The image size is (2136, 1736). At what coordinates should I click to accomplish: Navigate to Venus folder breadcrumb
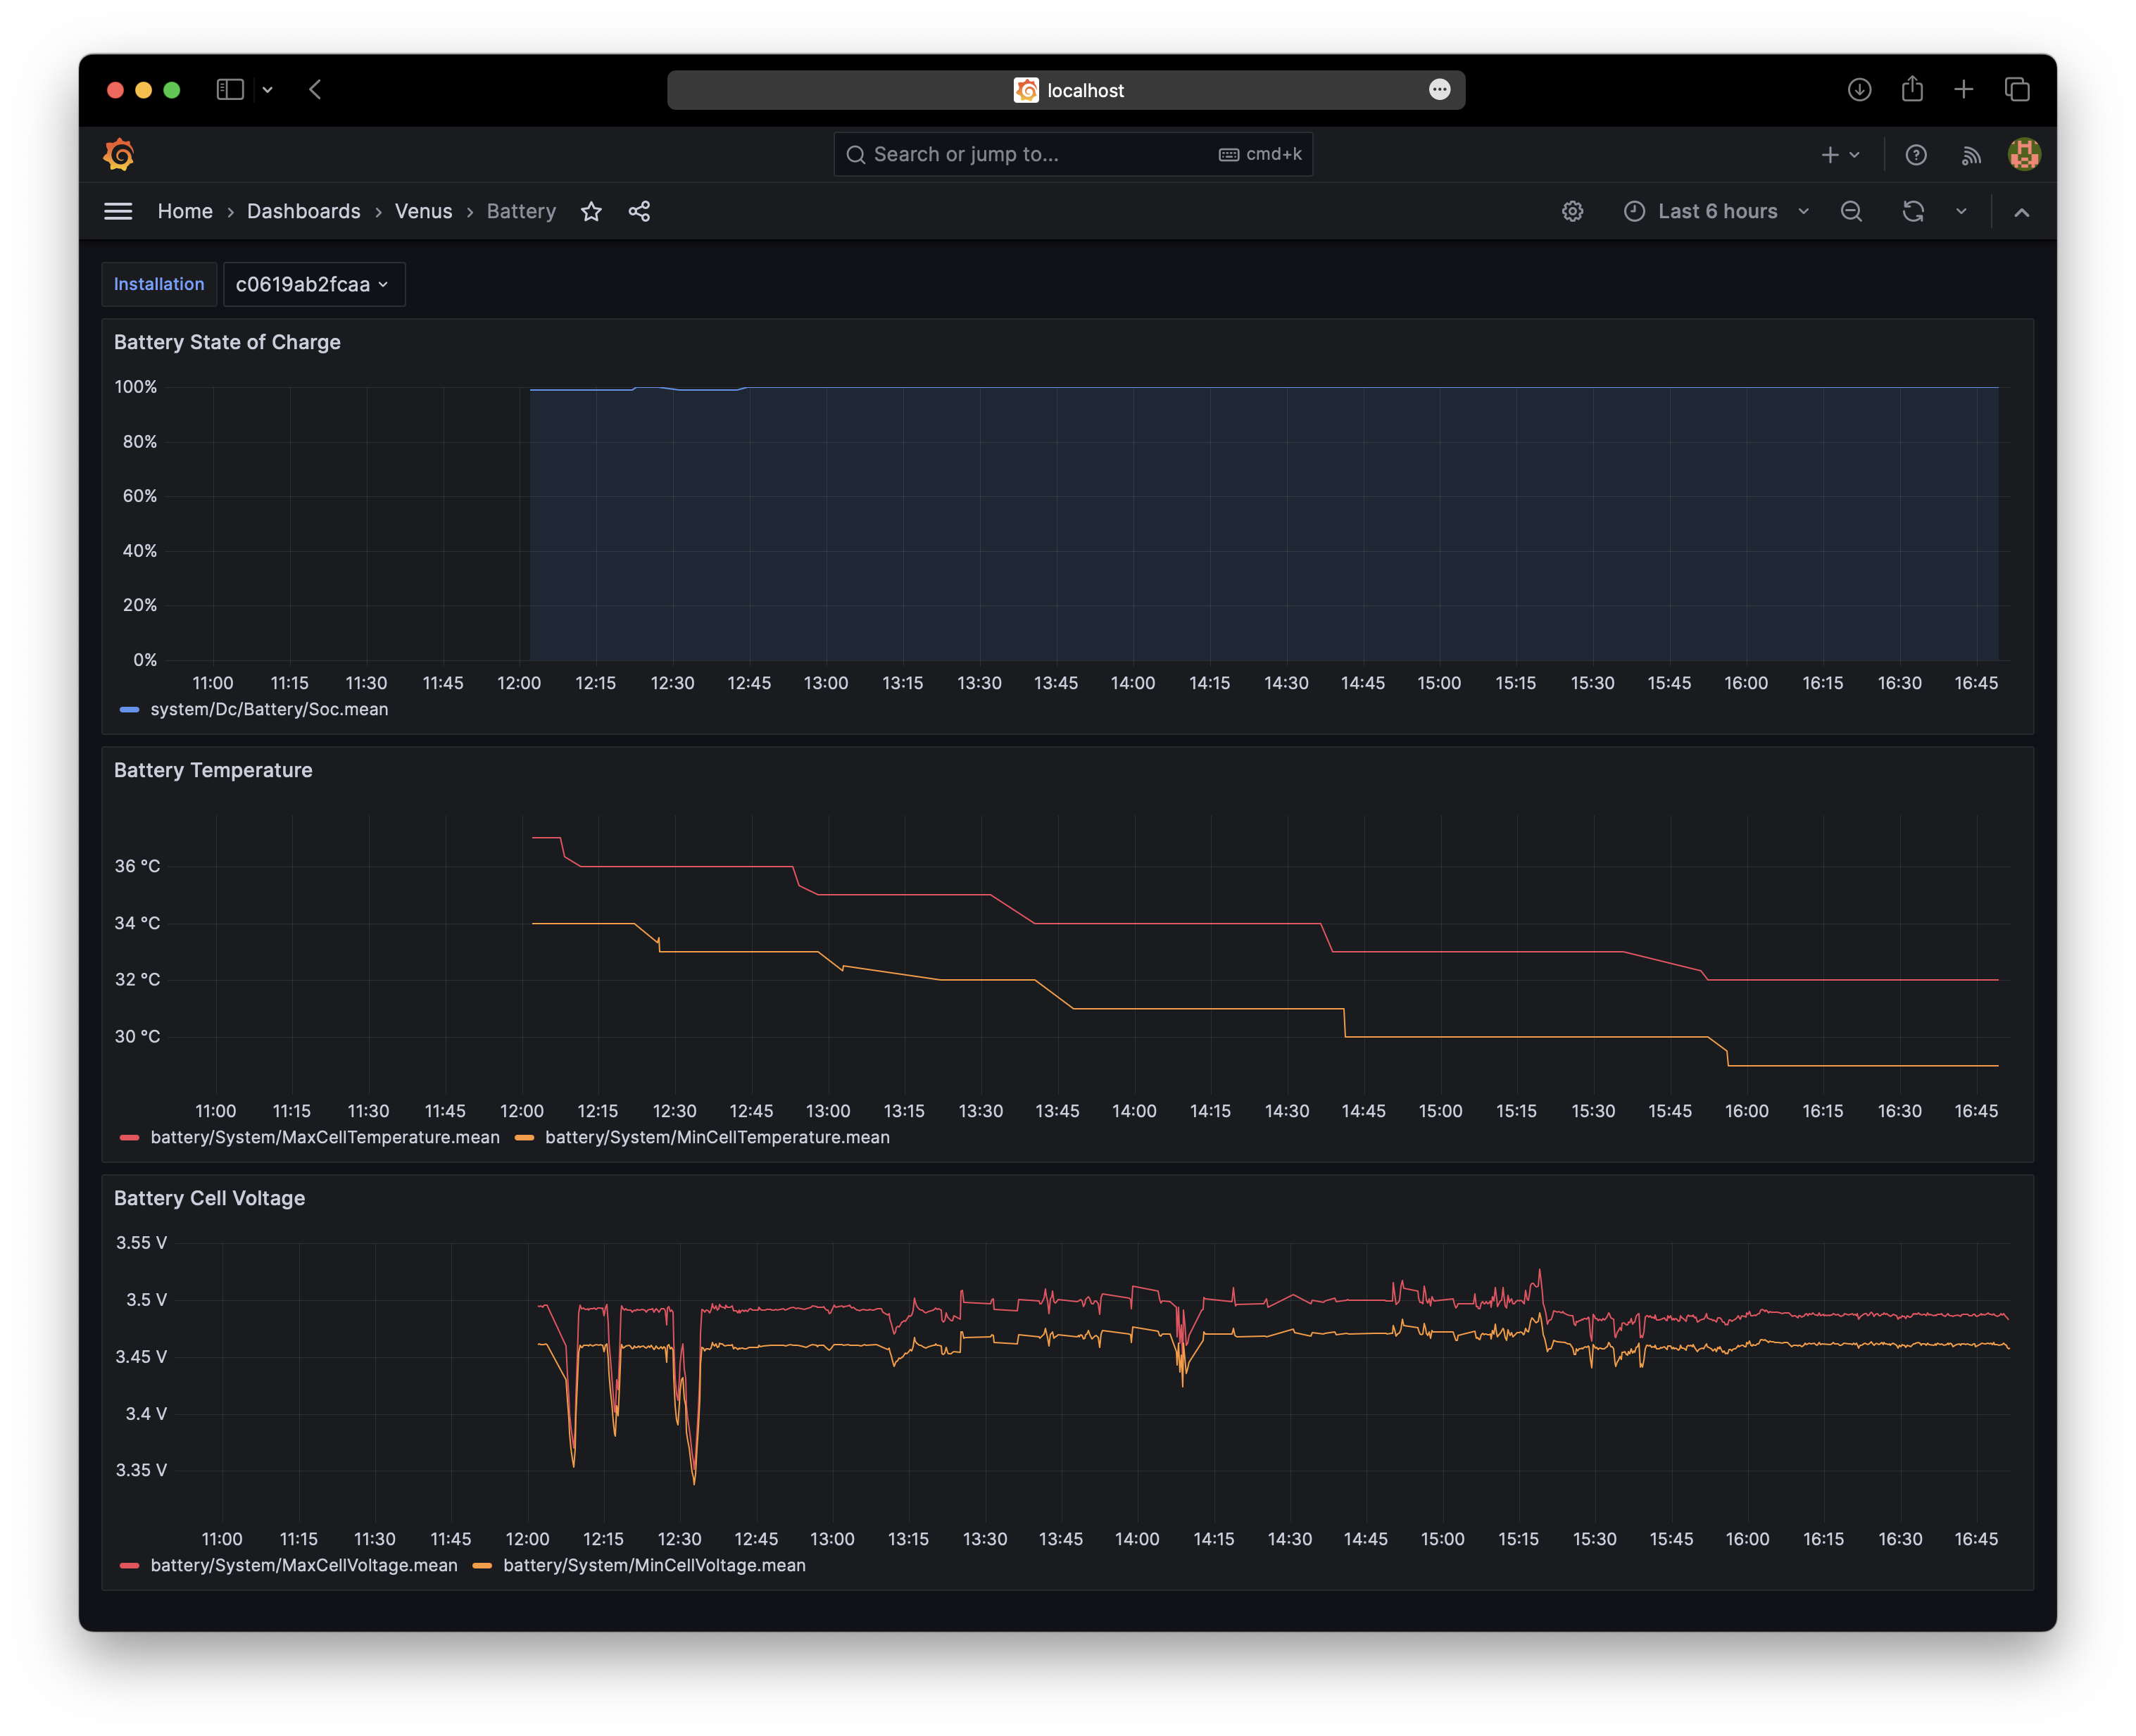(423, 211)
